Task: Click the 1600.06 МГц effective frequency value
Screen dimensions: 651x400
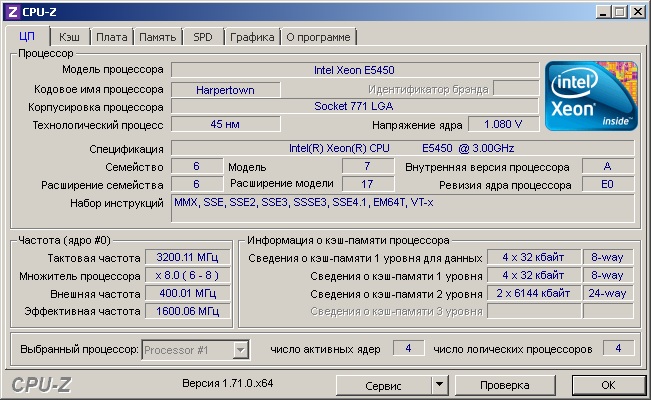Action: [x=188, y=311]
